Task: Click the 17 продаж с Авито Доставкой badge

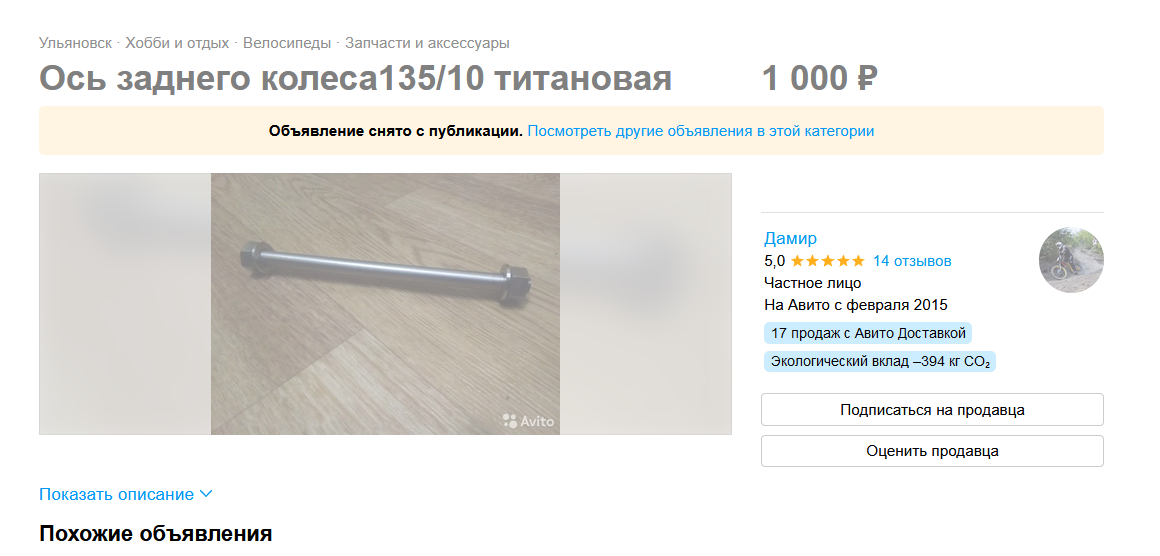Action: (x=868, y=333)
